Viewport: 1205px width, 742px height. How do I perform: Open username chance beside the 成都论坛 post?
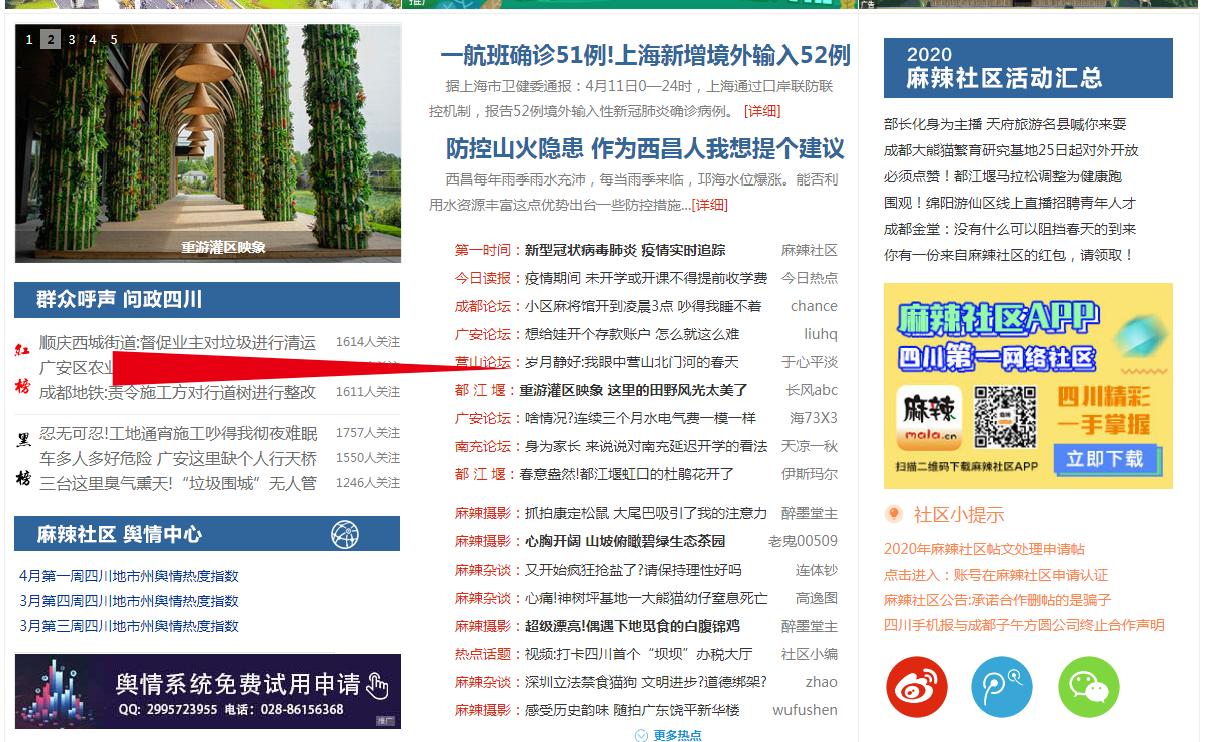coord(813,306)
